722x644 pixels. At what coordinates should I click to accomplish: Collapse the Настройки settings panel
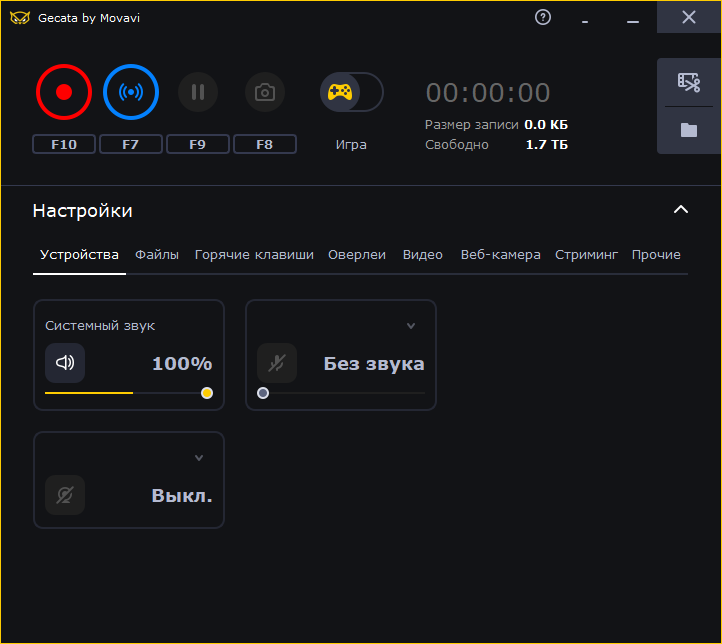pyautogui.click(x=681, y=210)
